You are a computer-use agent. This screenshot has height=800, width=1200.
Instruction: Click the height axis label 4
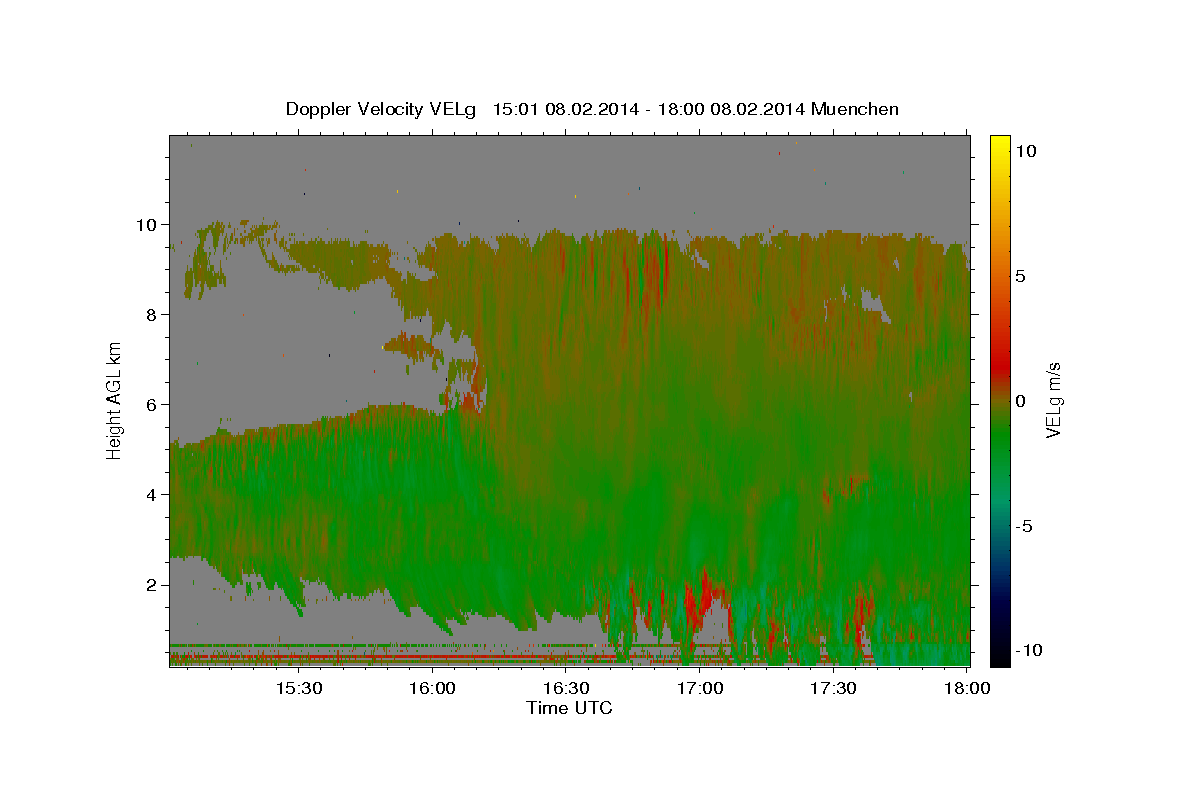(x=153, y=494)
